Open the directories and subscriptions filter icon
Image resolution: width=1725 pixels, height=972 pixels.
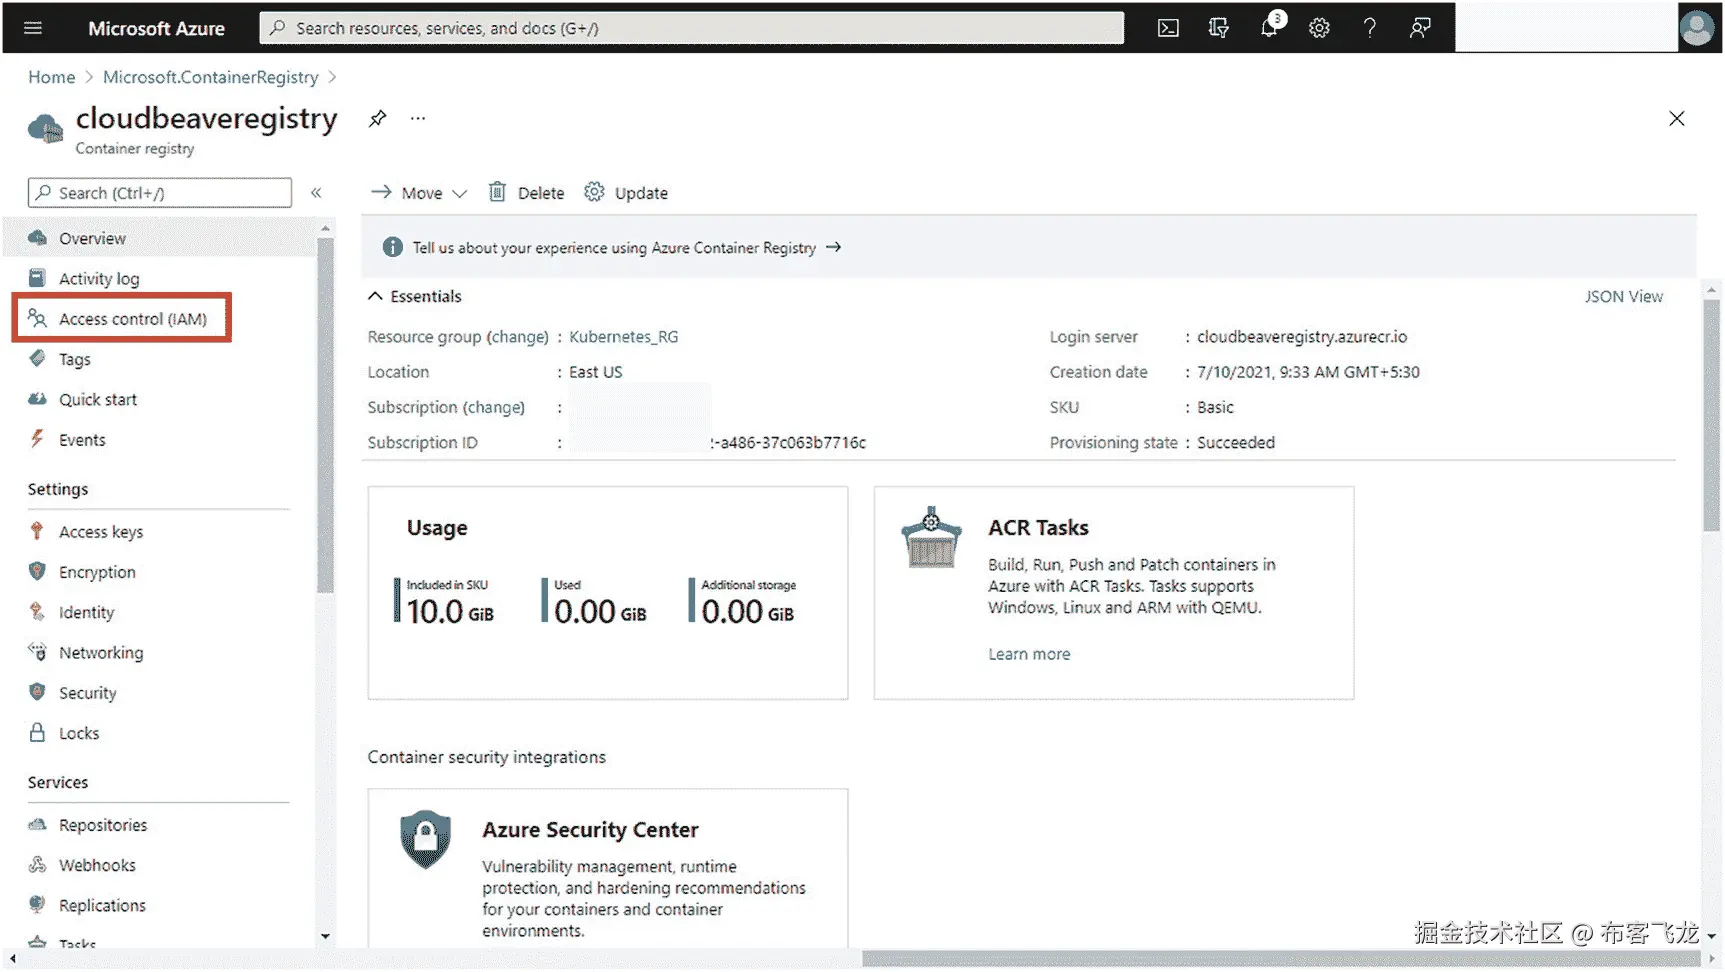[1218, 28]
